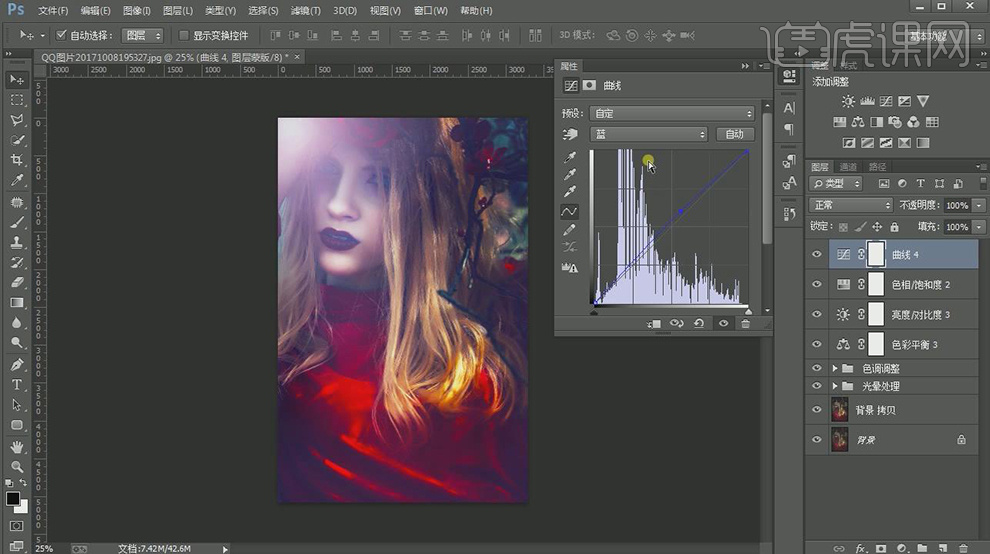Open the 蓝 channel dropdown
The height and width of the screenshot is (554, 990).
[648, 134]
